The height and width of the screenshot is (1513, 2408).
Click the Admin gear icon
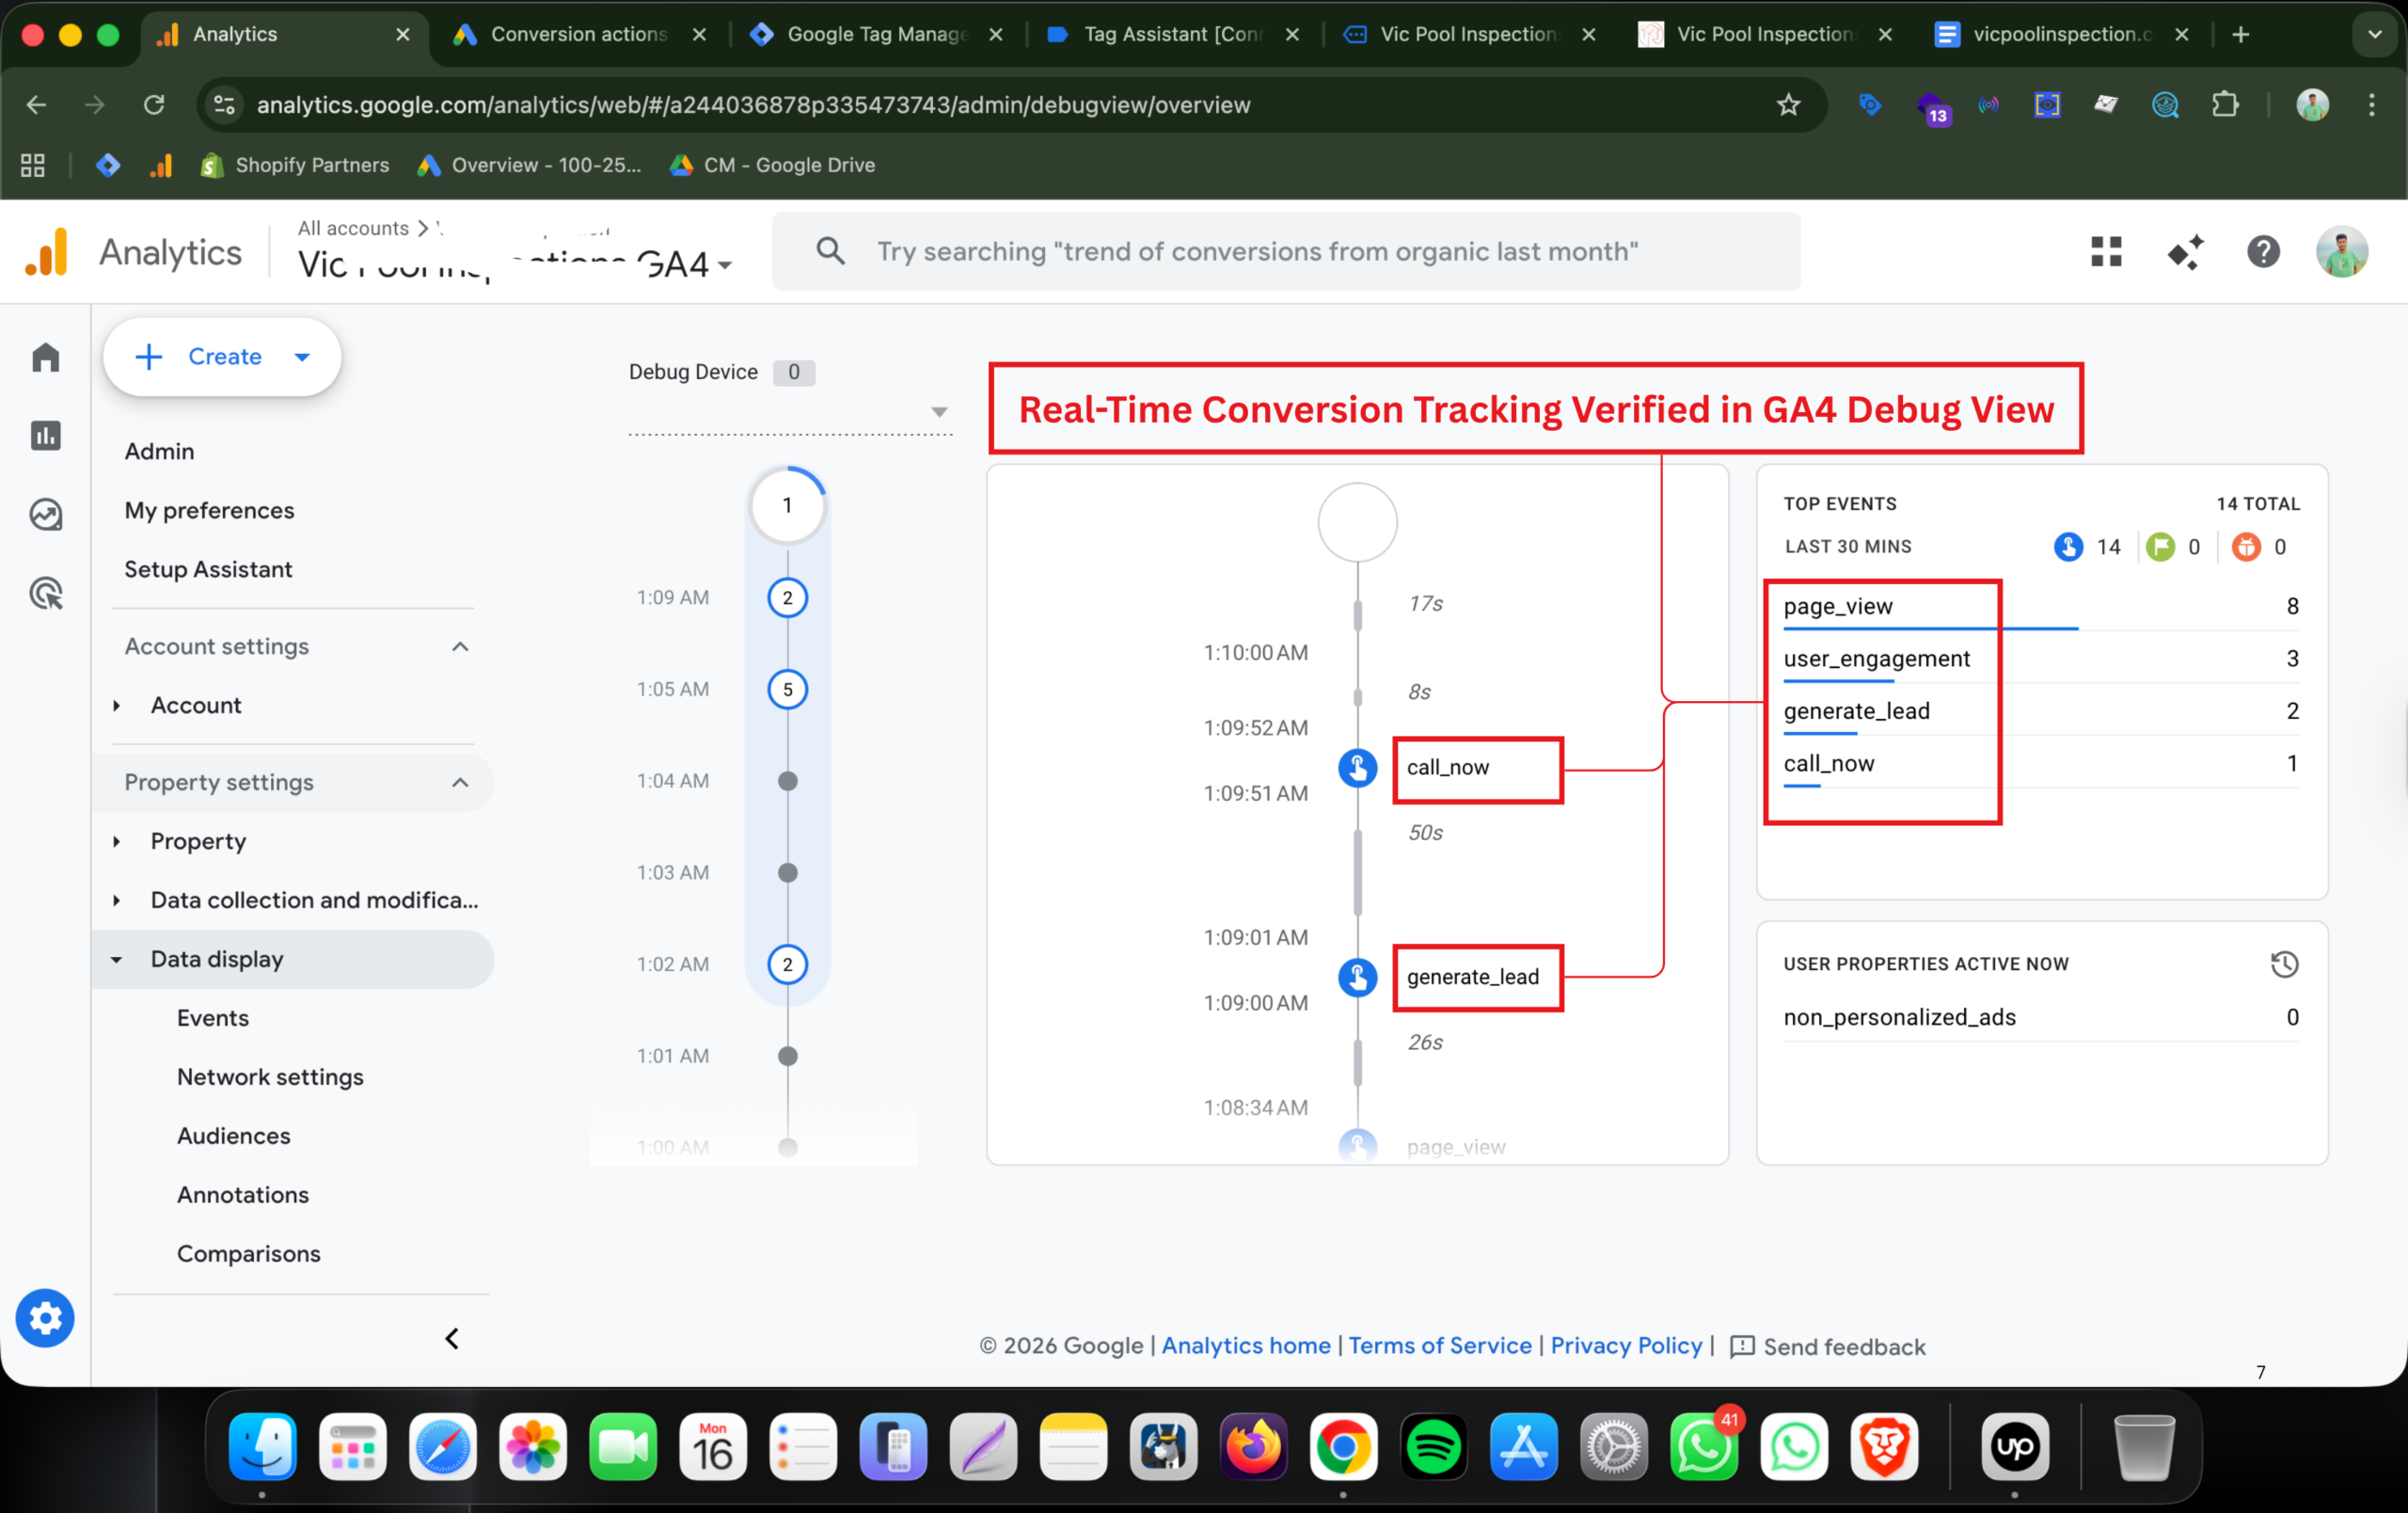[45, 1319]
